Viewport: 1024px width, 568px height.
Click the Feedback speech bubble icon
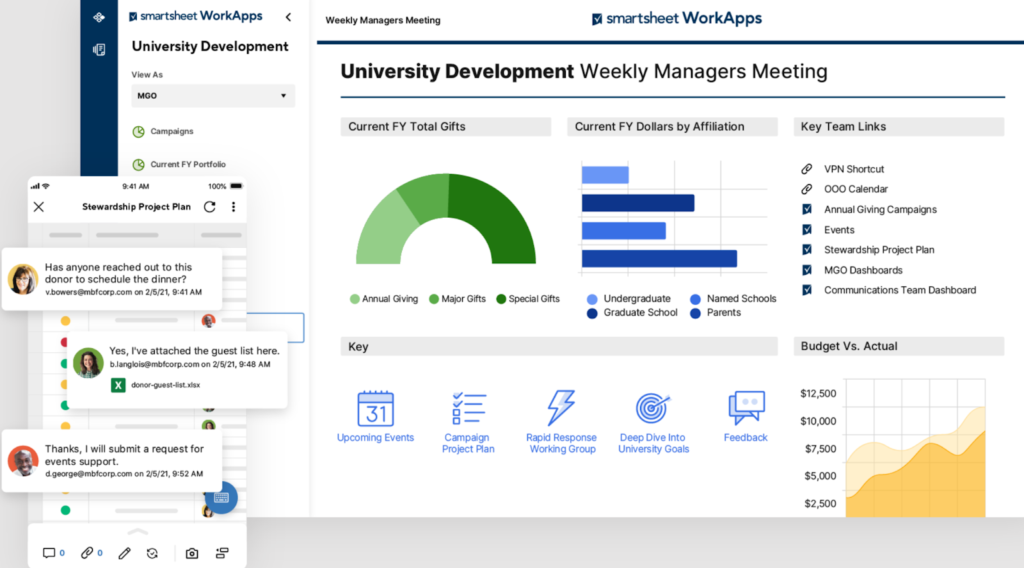[746, 408]
